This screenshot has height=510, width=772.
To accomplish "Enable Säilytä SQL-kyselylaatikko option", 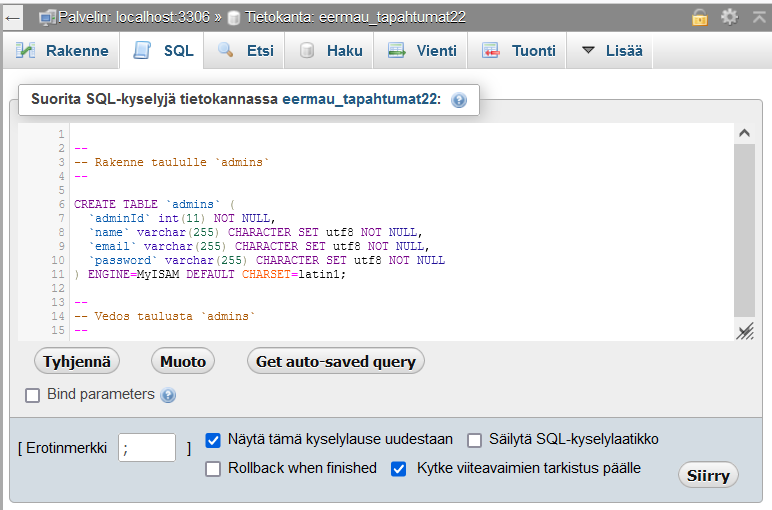I will pyautogui.click(x=475, y=440).
